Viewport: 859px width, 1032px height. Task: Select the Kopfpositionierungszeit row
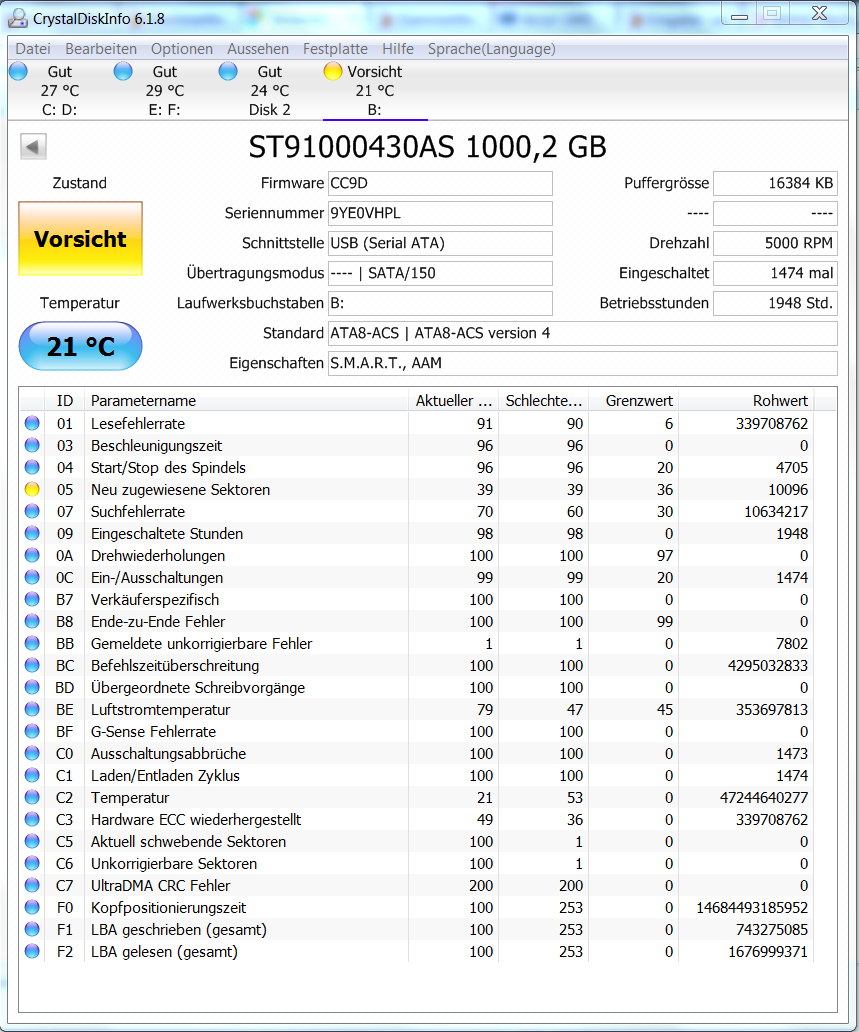point(417,908)
